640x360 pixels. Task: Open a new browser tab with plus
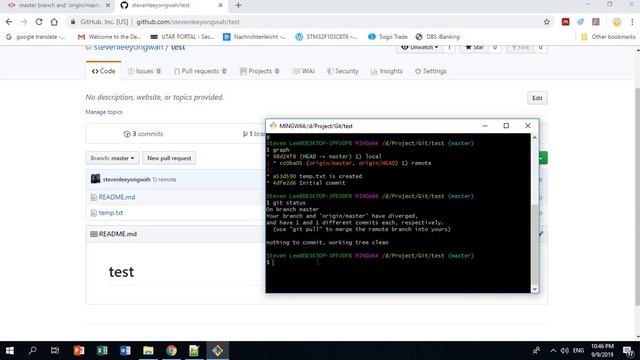[238, 5]
